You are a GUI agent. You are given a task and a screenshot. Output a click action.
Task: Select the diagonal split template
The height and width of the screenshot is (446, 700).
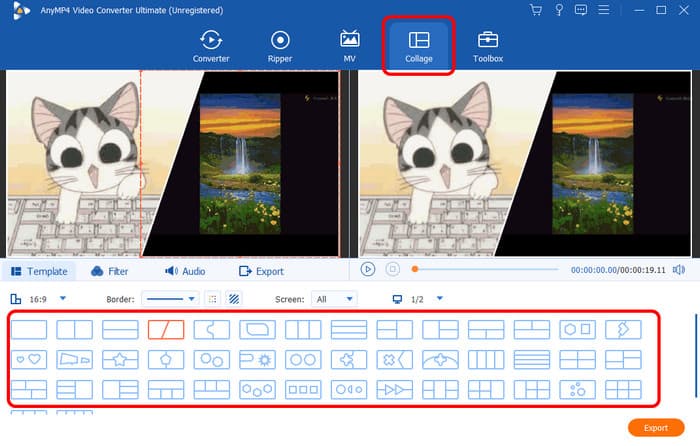click(x=166, y=329)
